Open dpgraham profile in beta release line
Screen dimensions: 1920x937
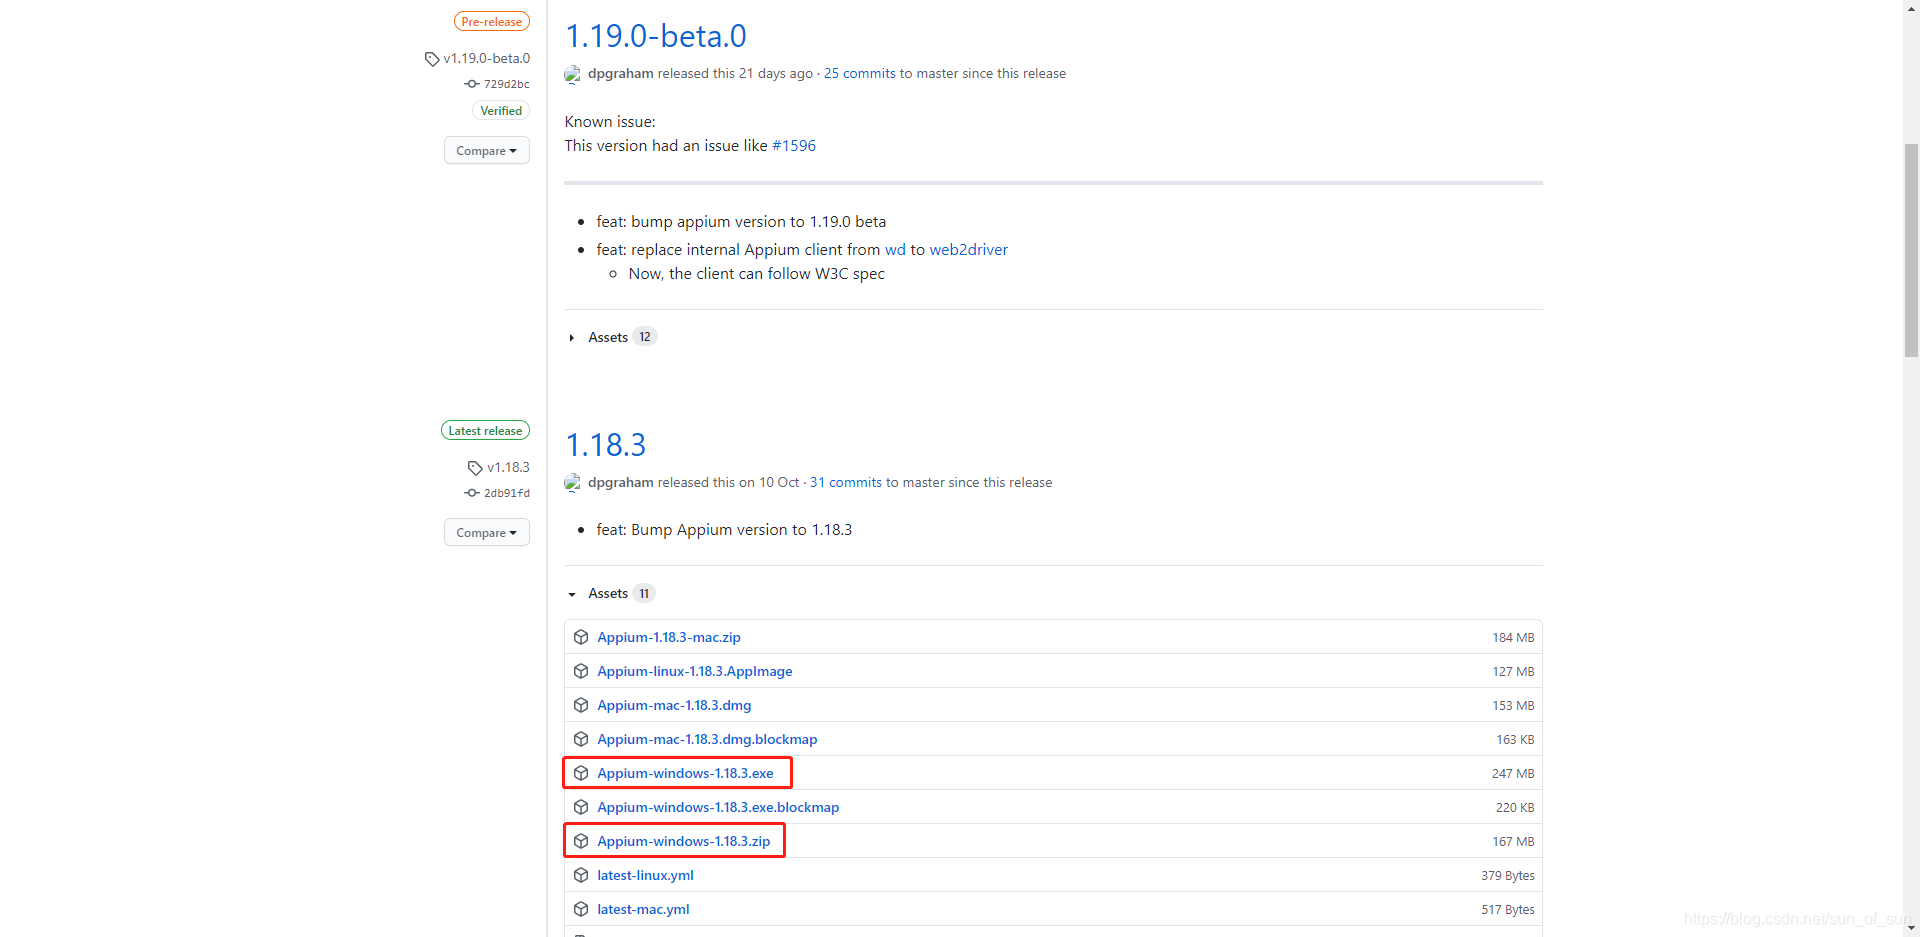(x=620, y=74)
